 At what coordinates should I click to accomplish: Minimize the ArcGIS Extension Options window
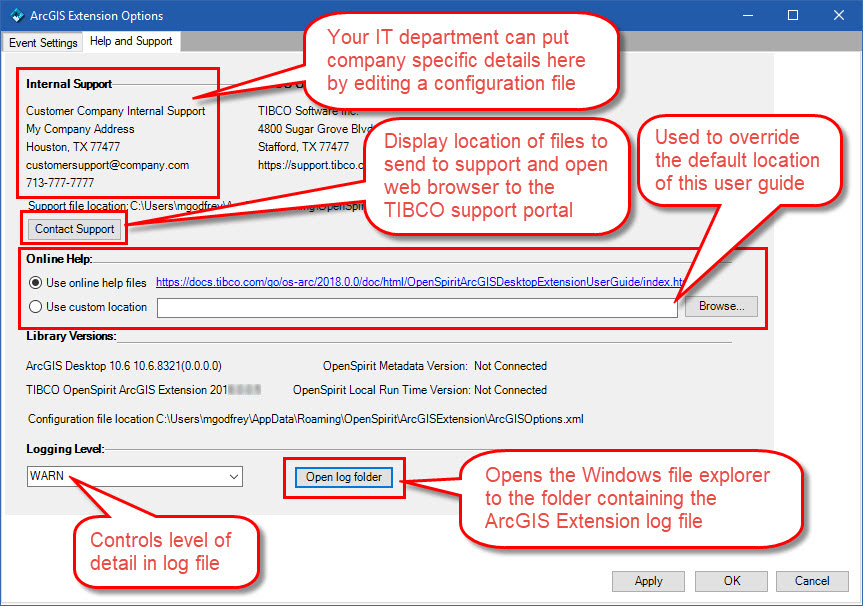pyautogui.click(x=748, y=15)
